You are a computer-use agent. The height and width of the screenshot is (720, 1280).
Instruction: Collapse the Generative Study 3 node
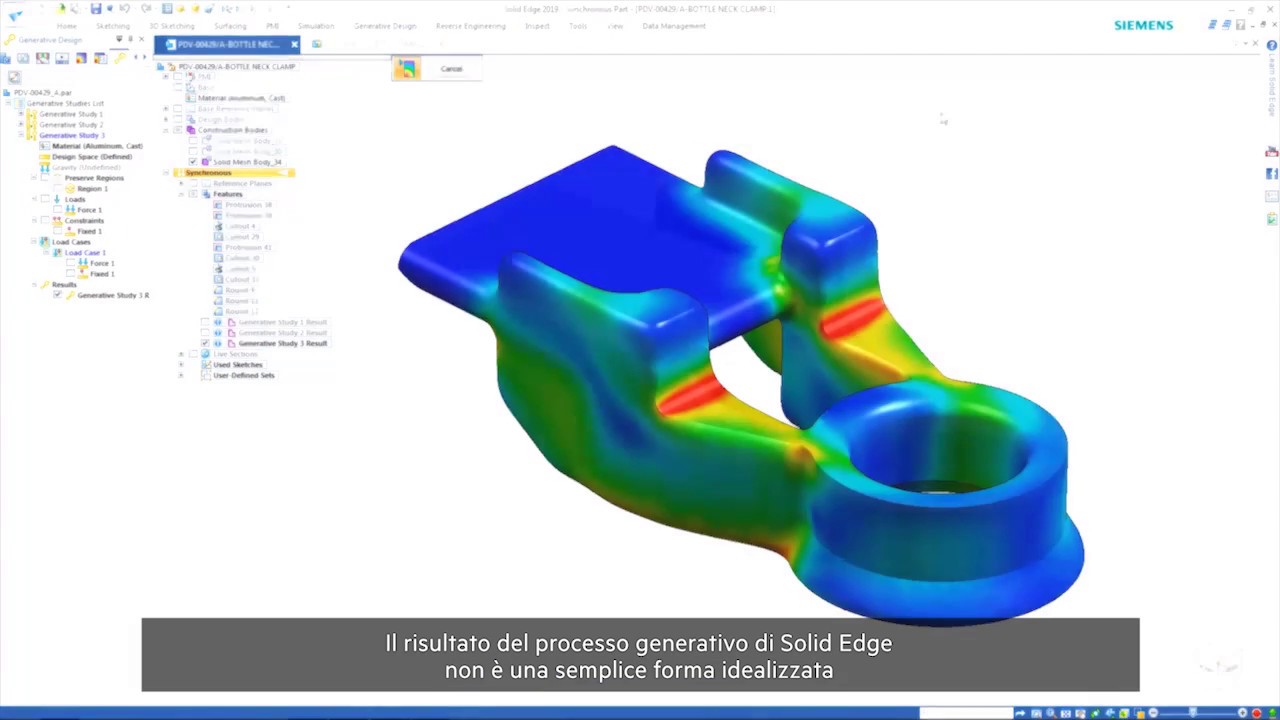pos(21,135)
